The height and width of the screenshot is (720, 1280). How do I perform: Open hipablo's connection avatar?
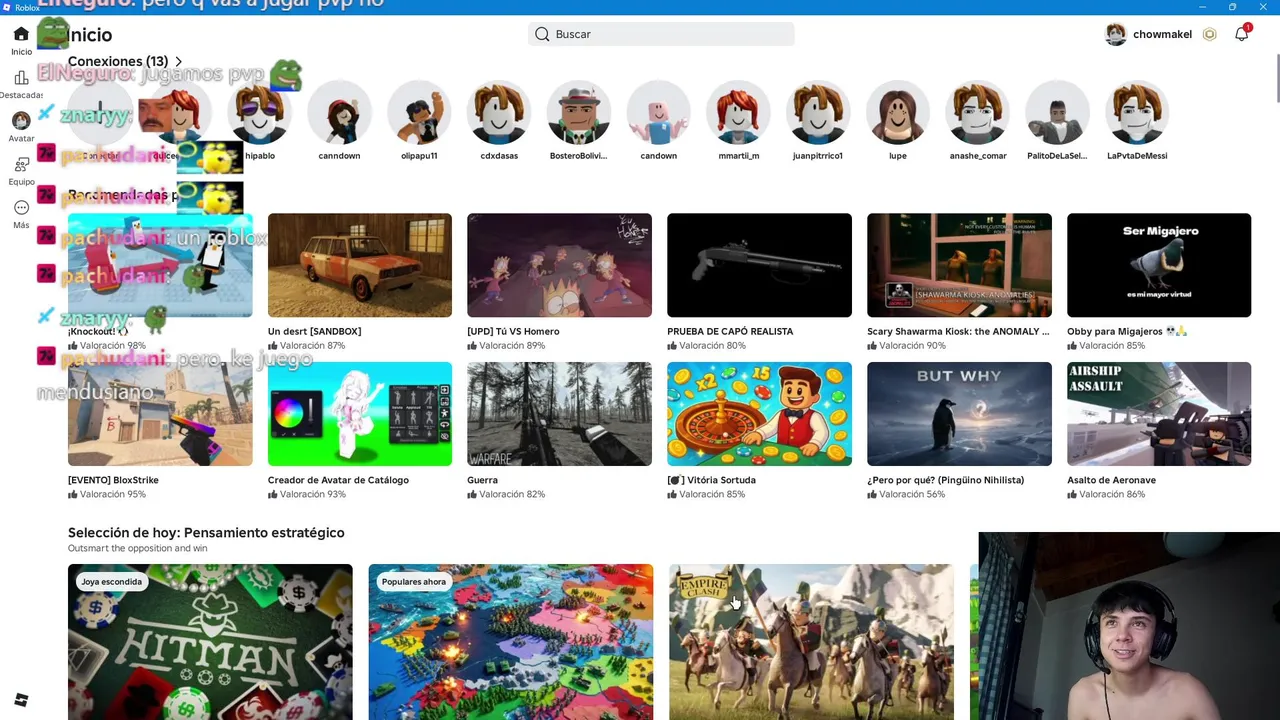[x=259, y=113]
